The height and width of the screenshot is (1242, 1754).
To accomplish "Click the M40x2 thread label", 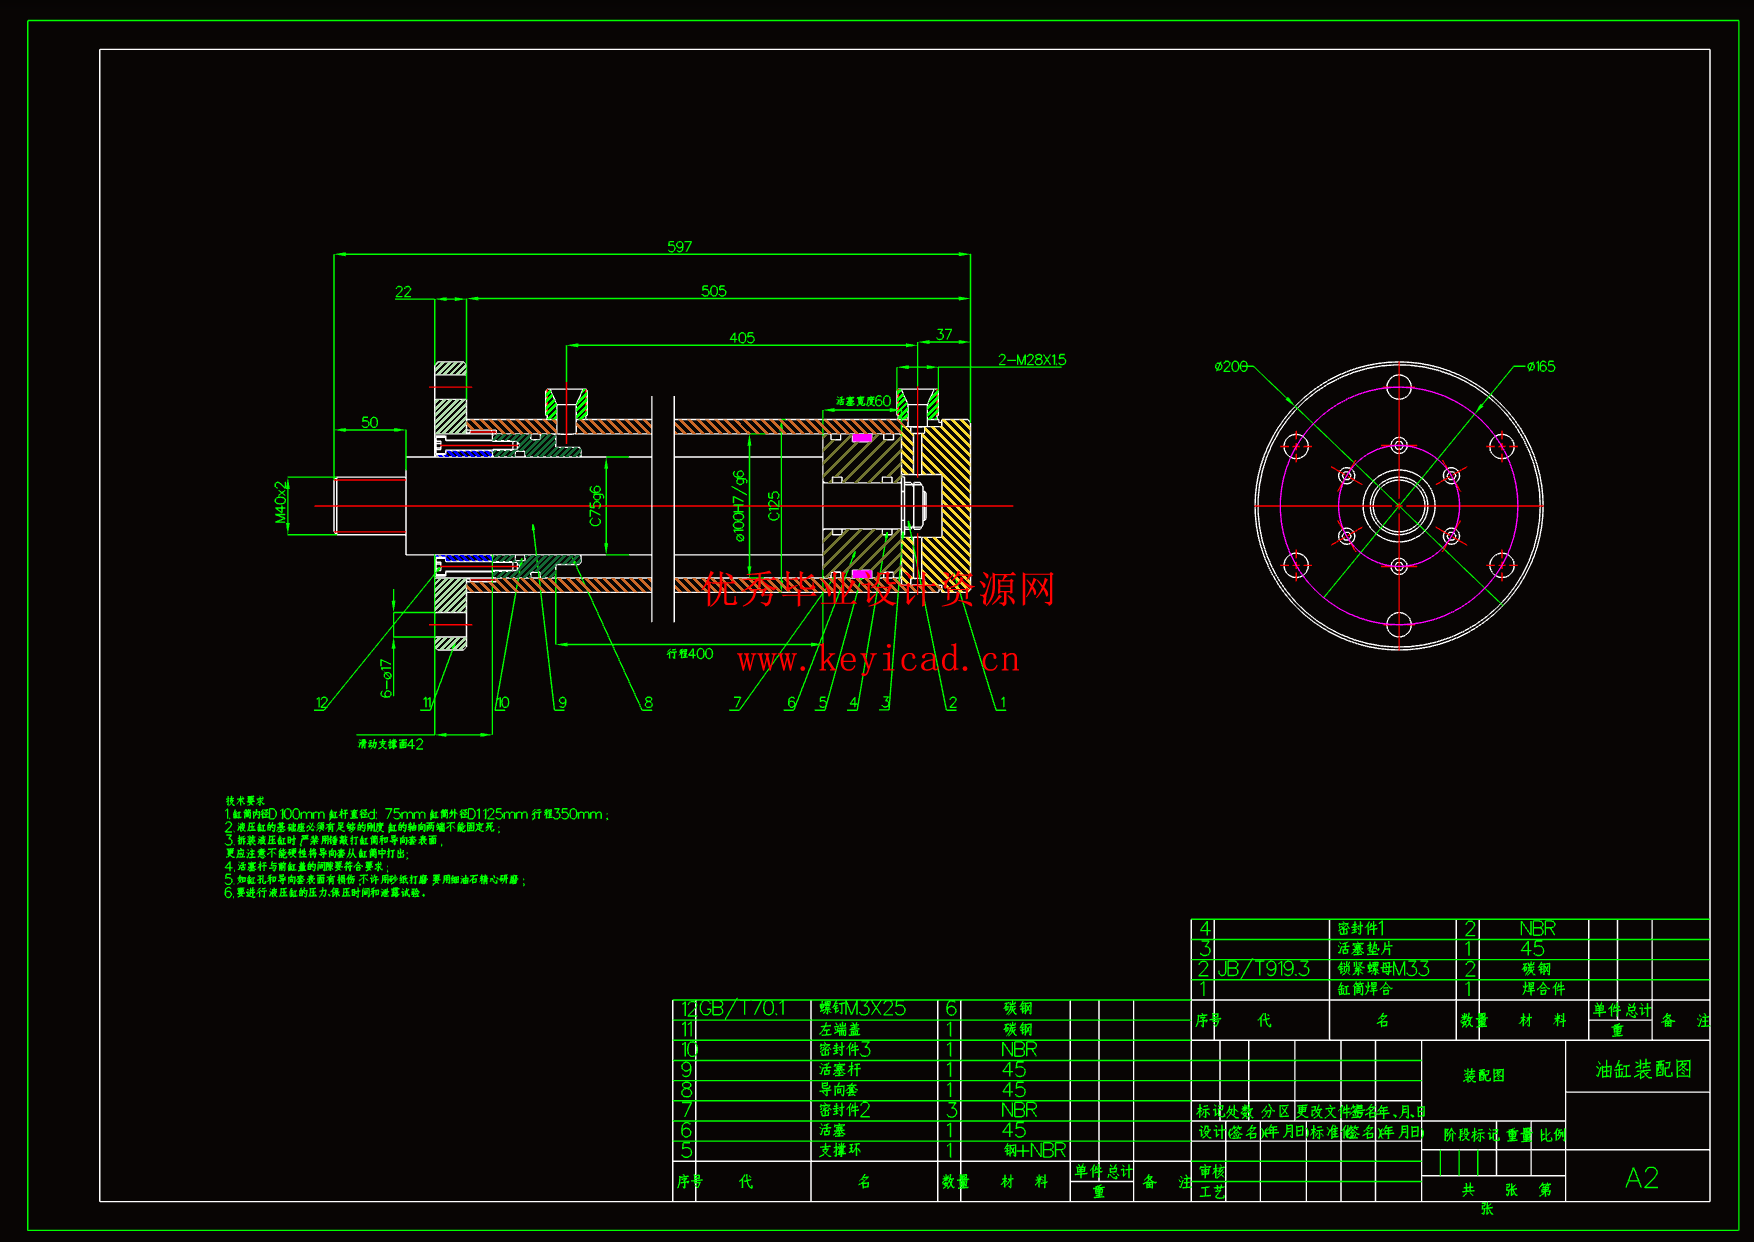I will 281,502.
